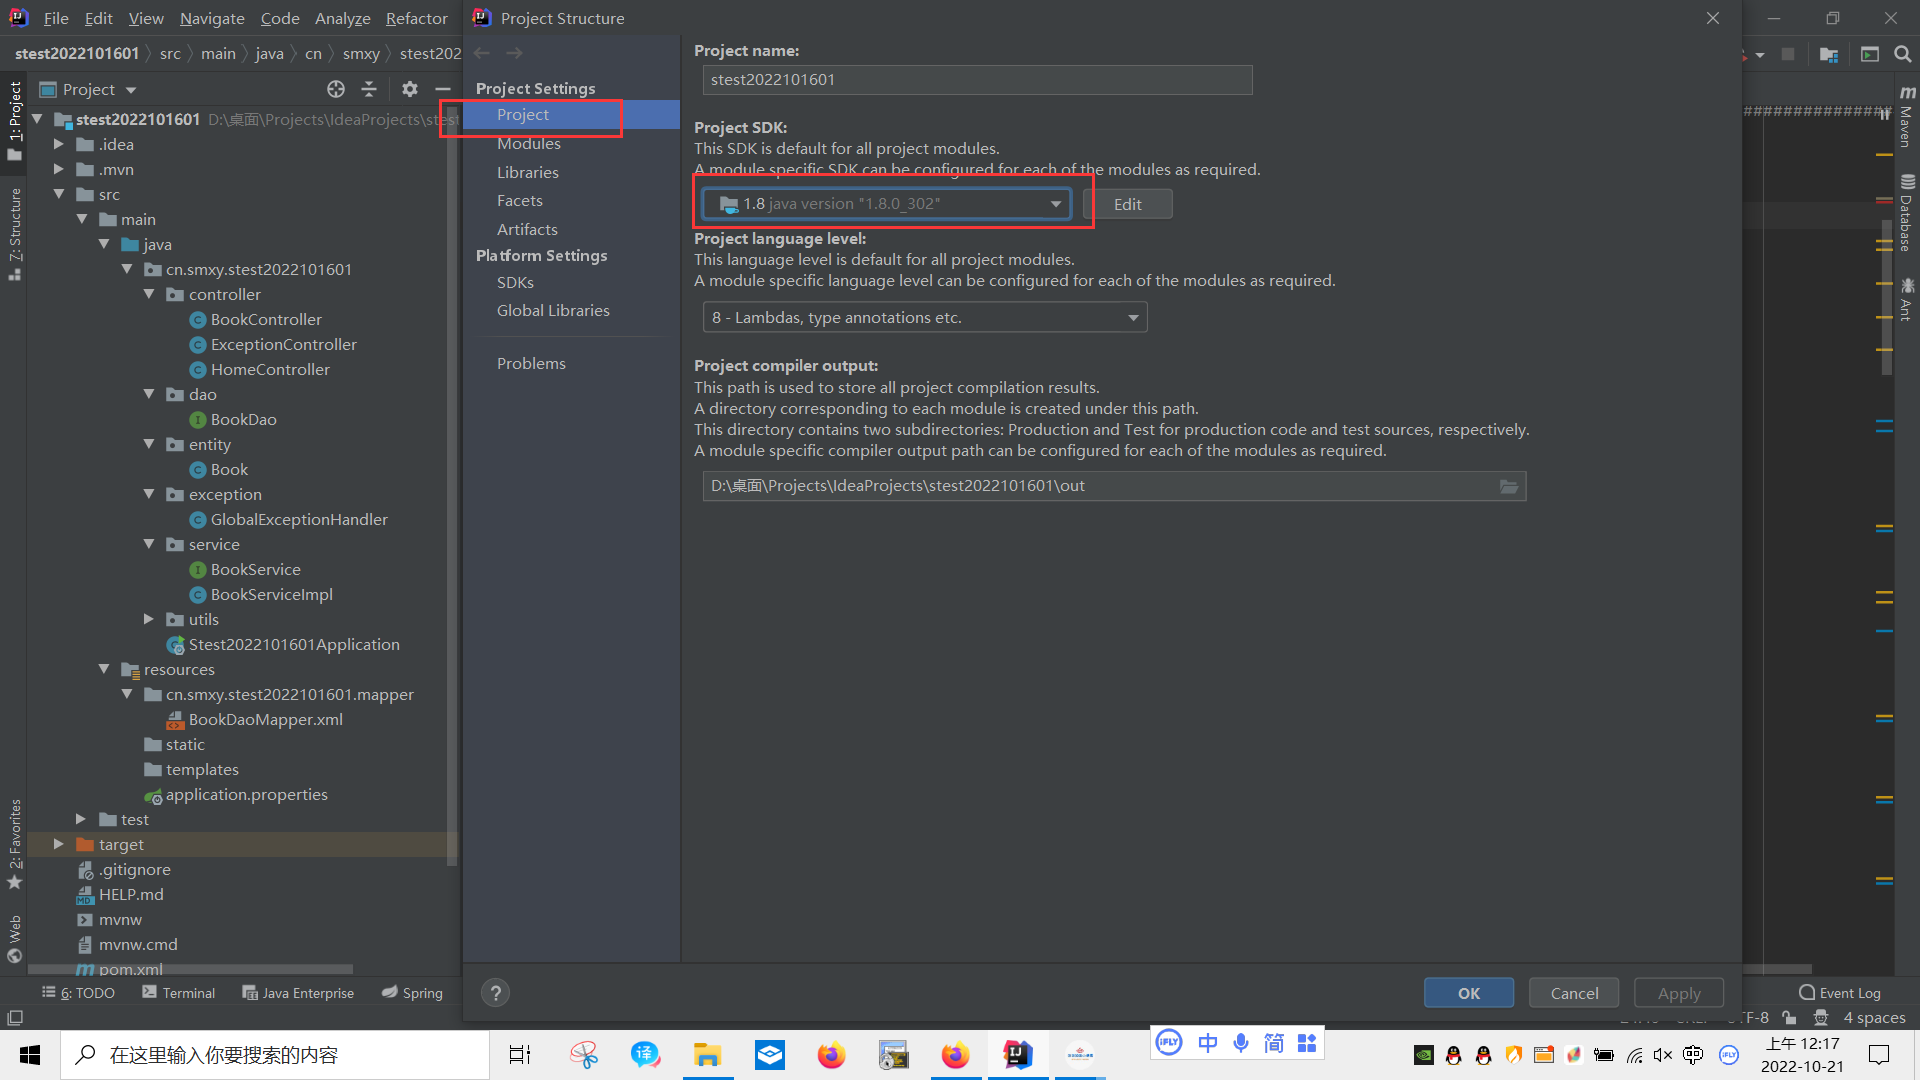Click the OK button
The image size is (1920, 1080).
click(x=1468, y=993)
